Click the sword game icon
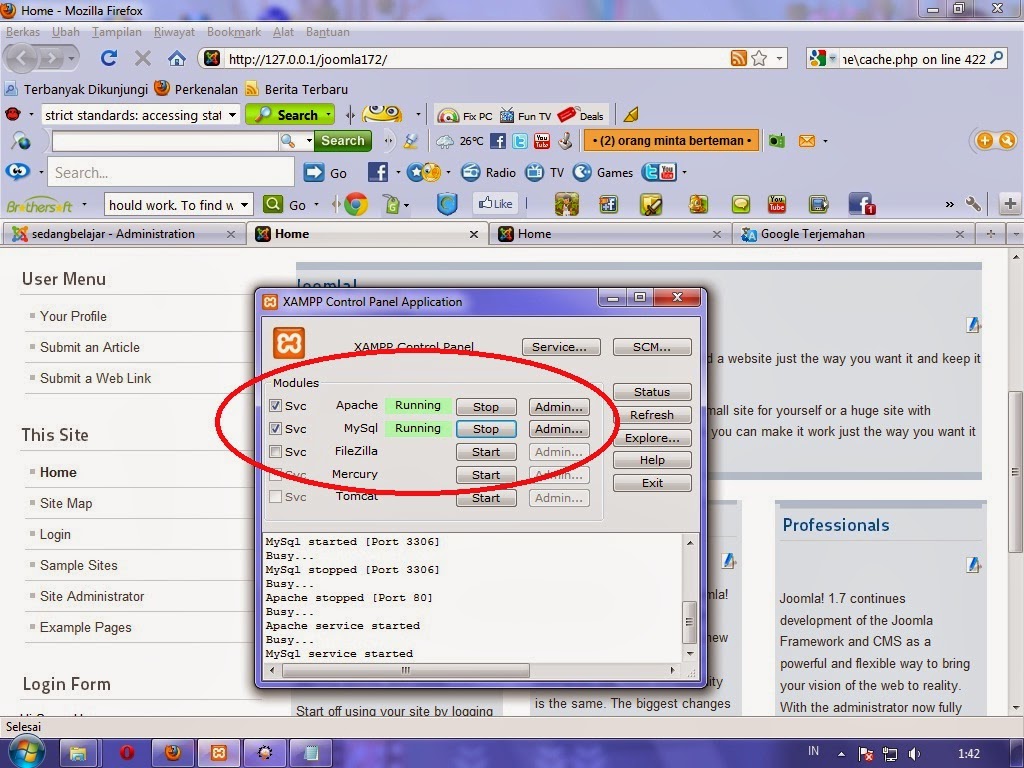The width and height of the screenshot is (1024, 768). [650, 204]
